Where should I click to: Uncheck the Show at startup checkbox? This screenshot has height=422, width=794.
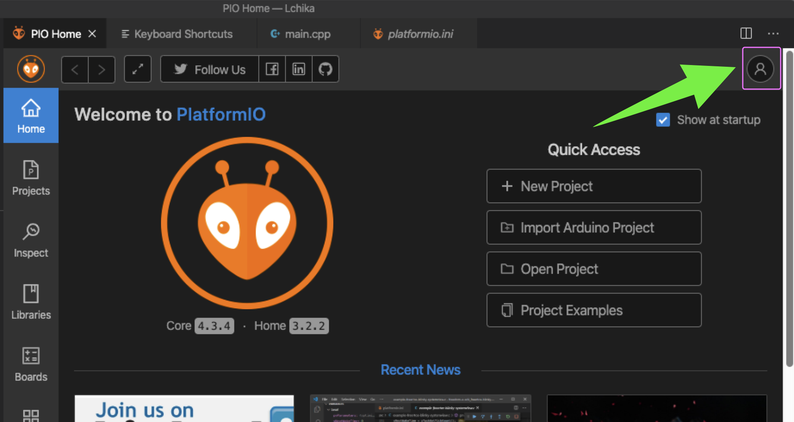pos(663,120)
